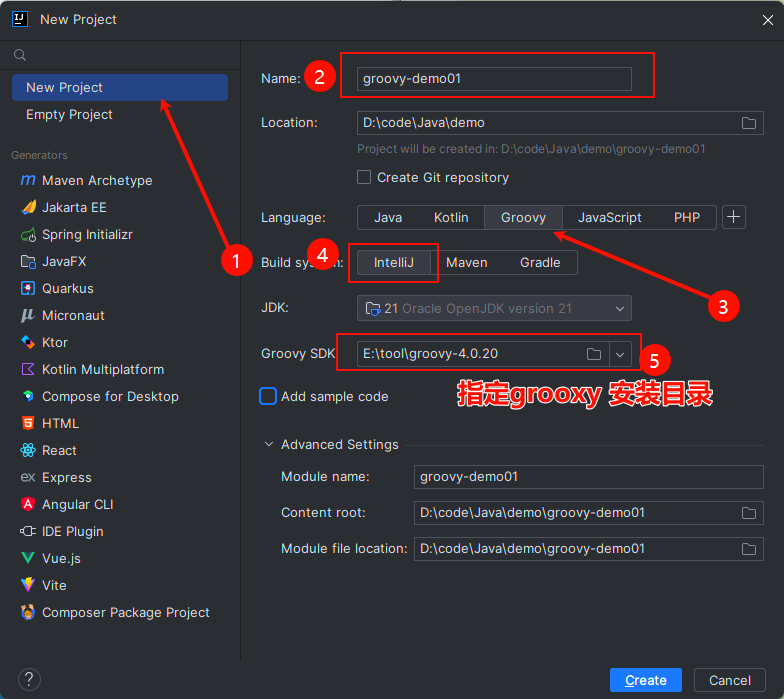Image resolution: width=784 pixels, height=699 pixels.
Task: Open the Groovy SDK dropdown arrow
Action: point(620,354)
